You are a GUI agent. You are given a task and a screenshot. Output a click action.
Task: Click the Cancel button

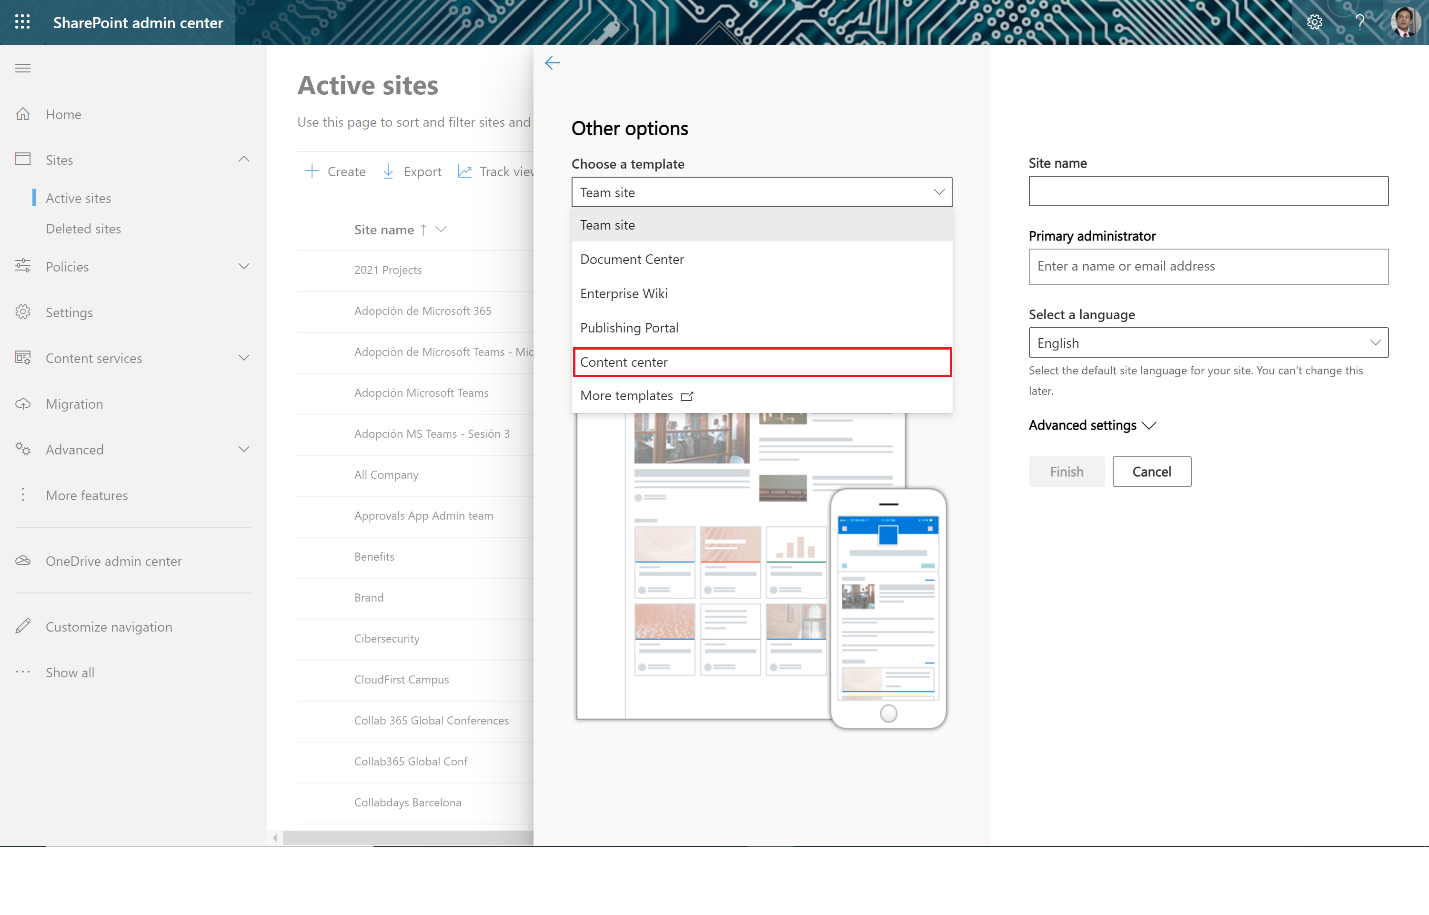tap(1151, 471)
